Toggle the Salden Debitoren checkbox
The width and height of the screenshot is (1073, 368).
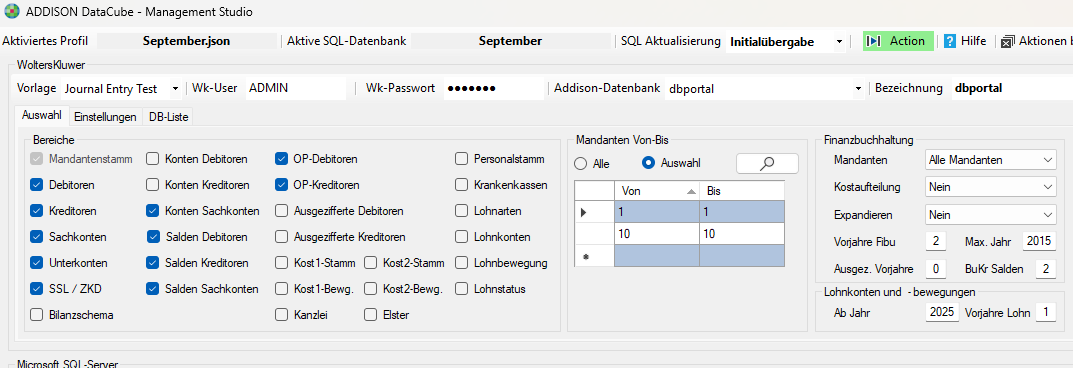point(154,237)
